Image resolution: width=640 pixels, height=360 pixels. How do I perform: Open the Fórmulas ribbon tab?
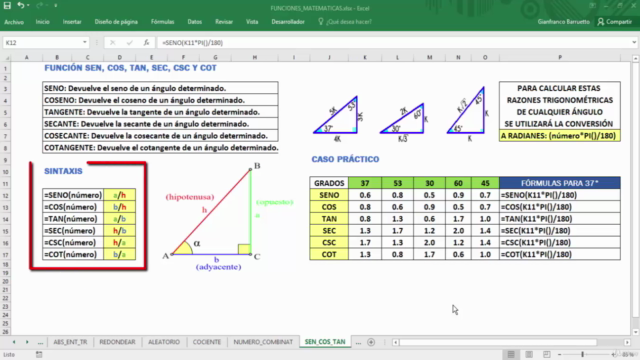(x=162, y=22)
